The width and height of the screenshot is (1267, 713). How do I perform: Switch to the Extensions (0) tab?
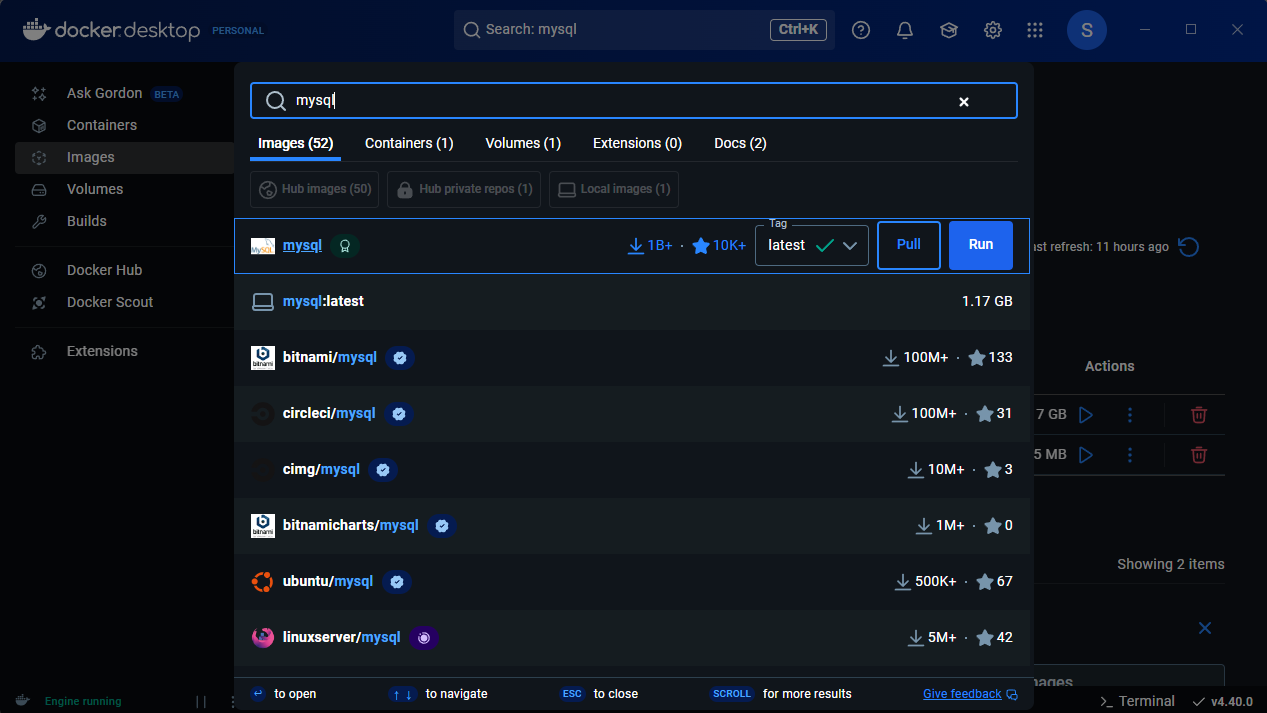637,143
